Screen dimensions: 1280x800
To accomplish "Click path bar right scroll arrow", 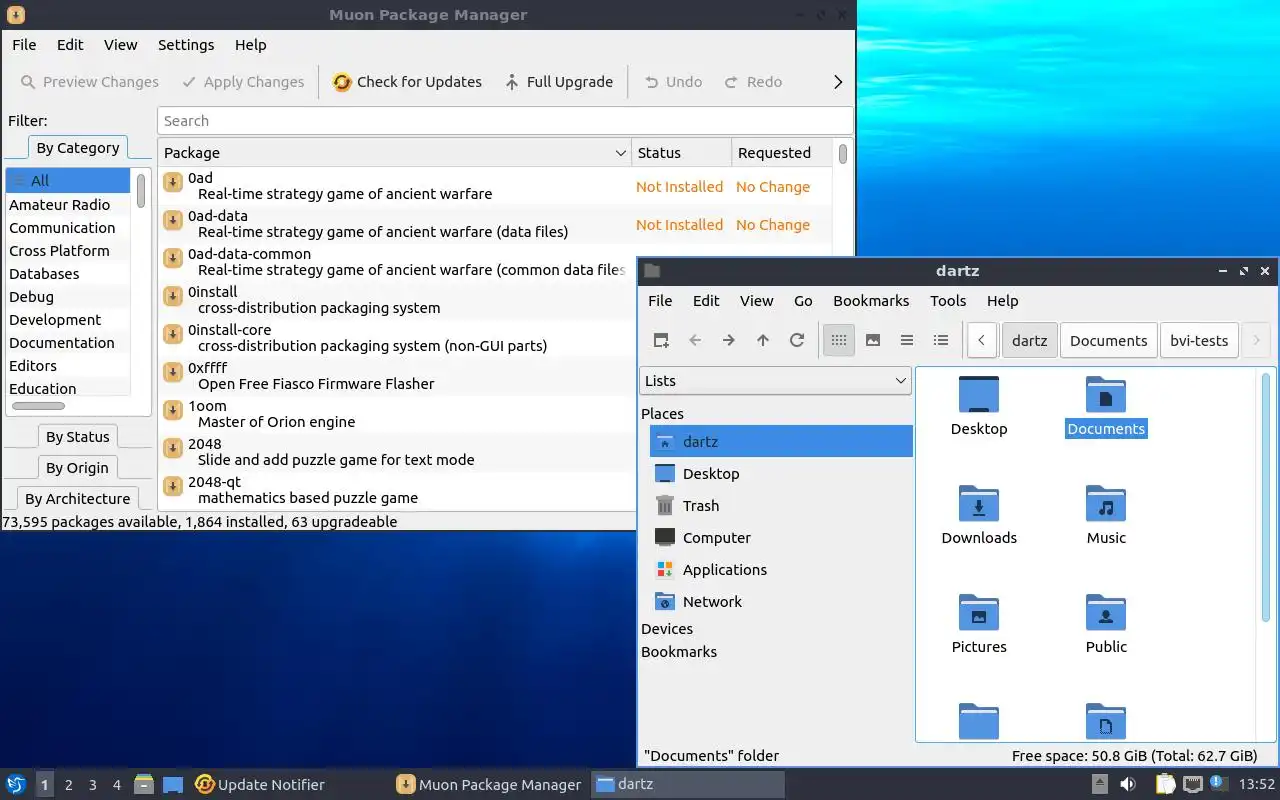I will (x=1256, y=340).
